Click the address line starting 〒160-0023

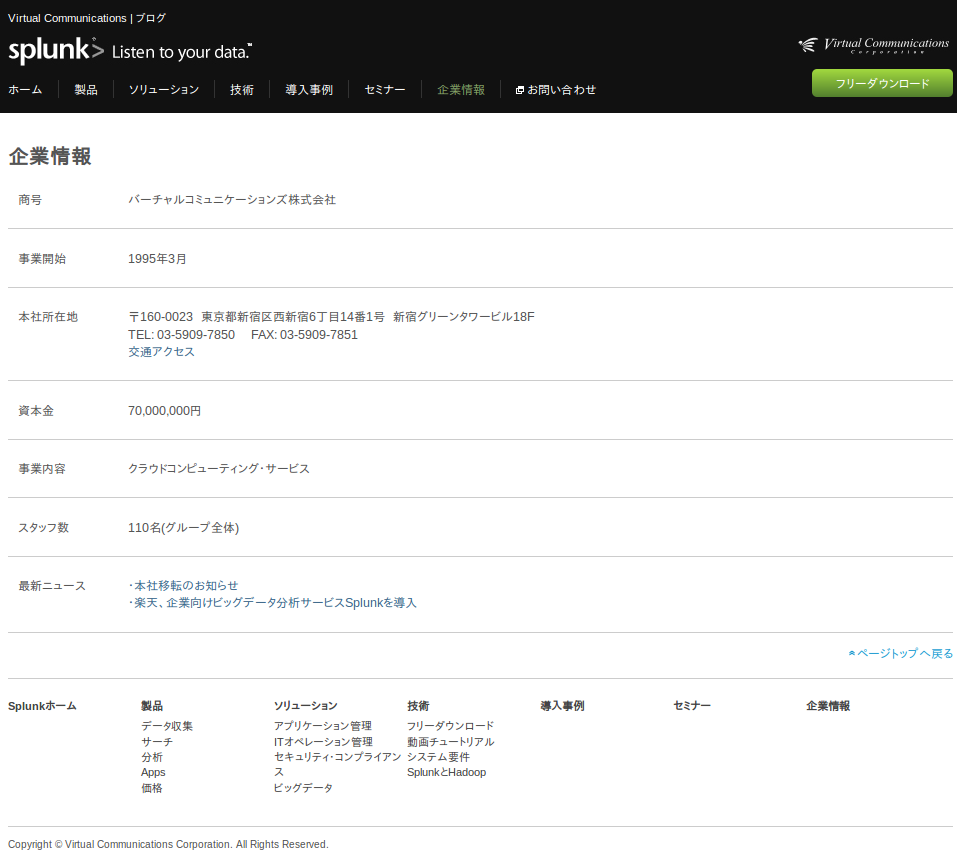pyautogui.click(x=331, y=317)
